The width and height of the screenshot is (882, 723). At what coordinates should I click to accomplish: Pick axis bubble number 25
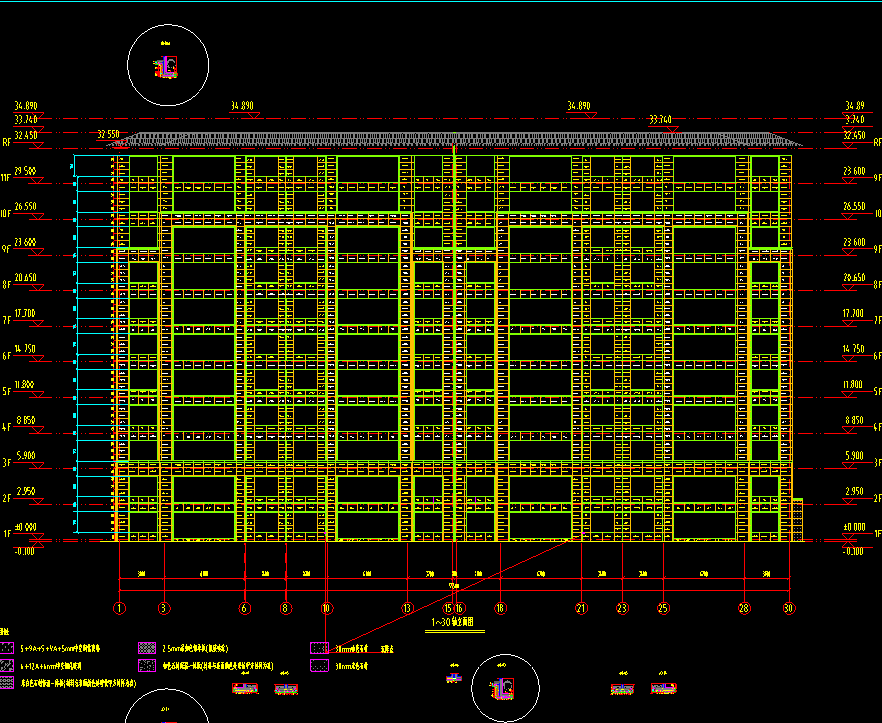tap(662, 608)
